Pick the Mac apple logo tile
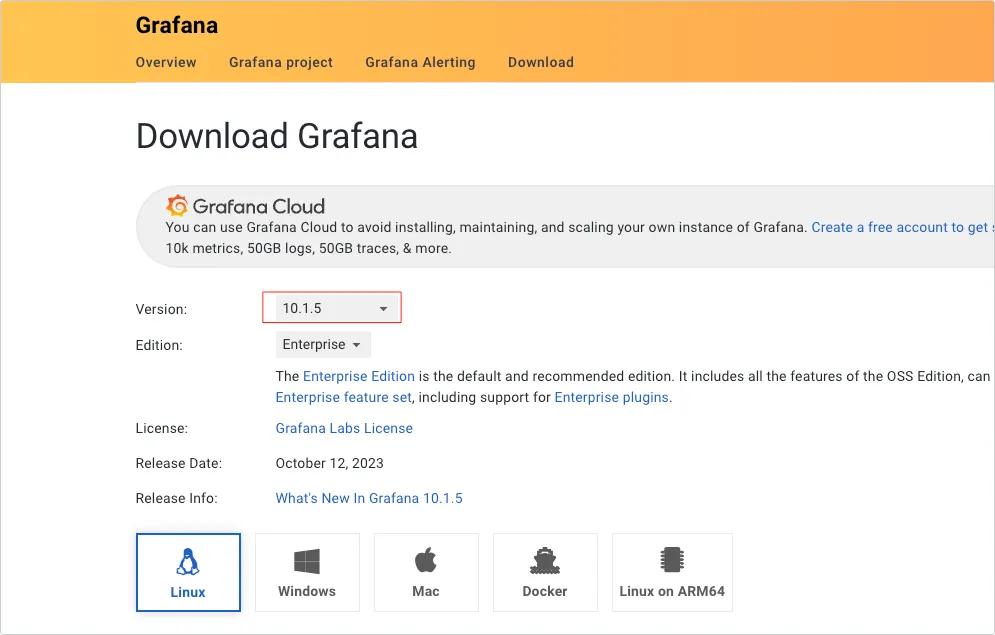Viewport: 995px width, 635px height. 426,572
